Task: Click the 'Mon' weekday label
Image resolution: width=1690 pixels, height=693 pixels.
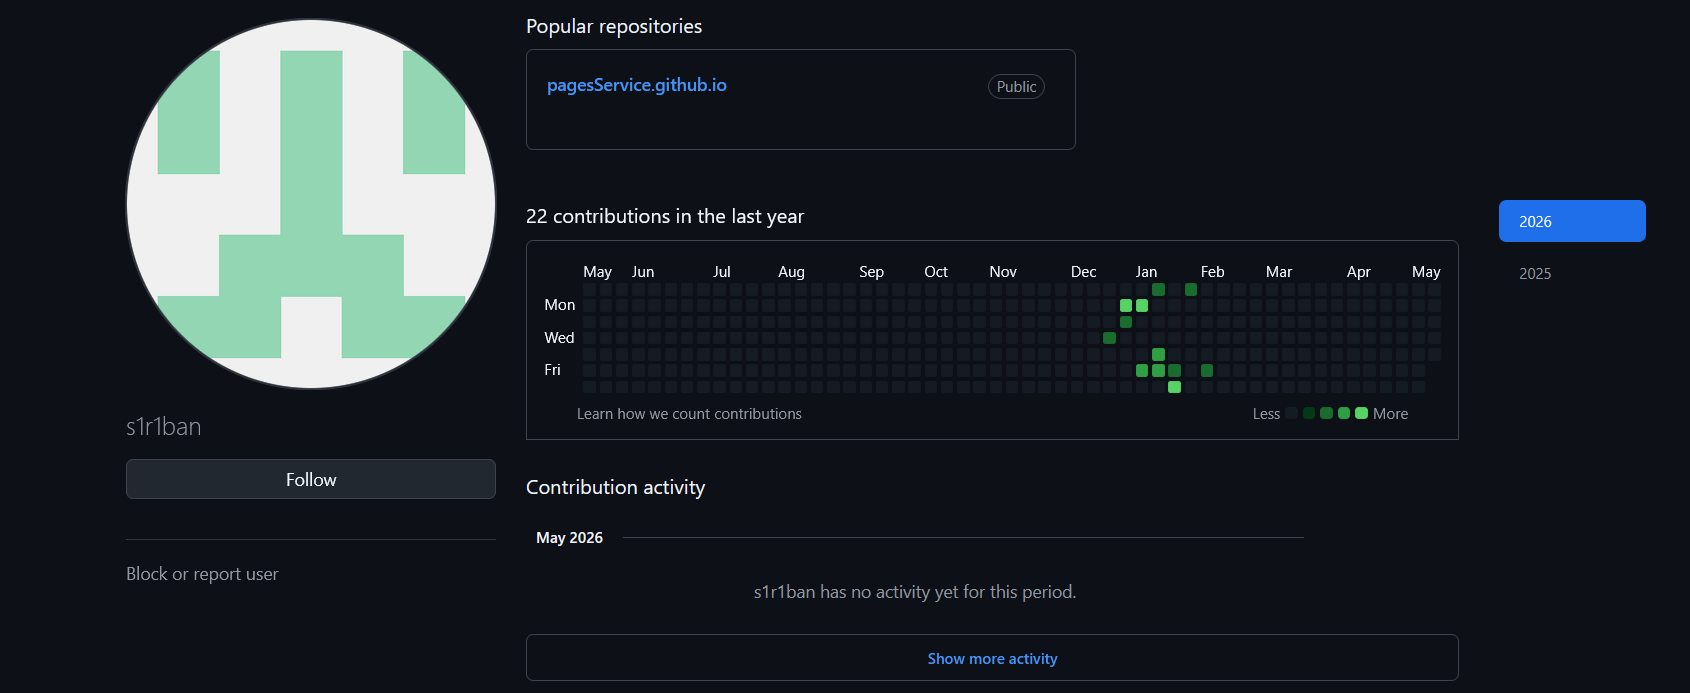Action: (559, 305)
